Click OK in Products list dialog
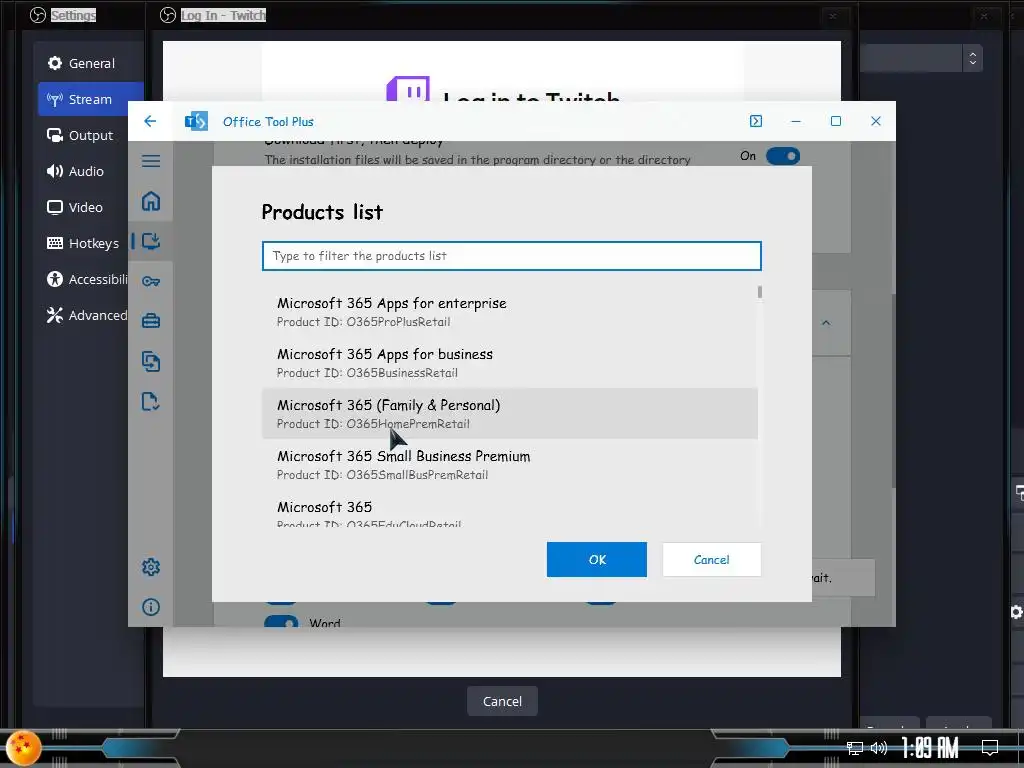Image resolution: width=1024 pixels, height=768 pixels. 597,560
